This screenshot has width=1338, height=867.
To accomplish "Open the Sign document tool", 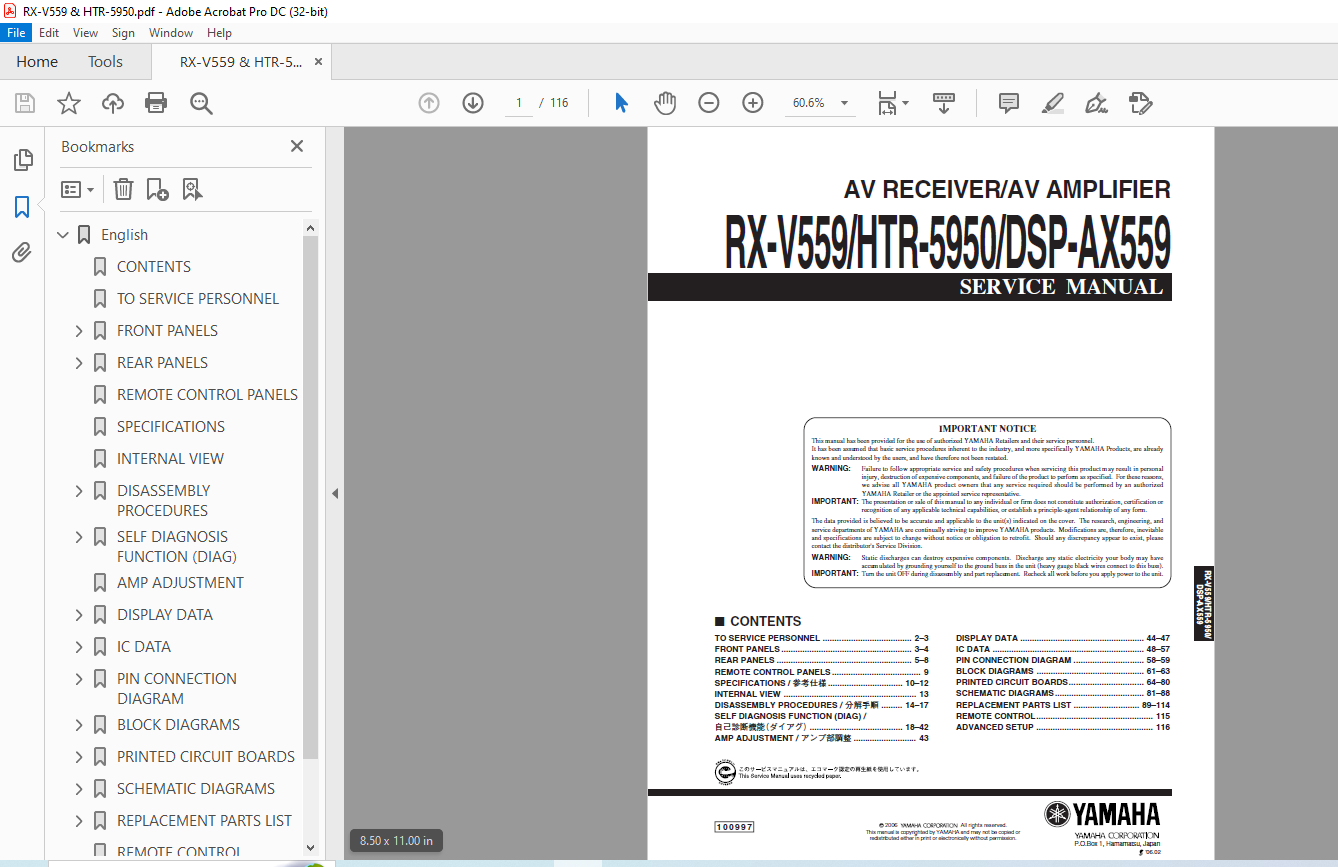I will 1097,103.
